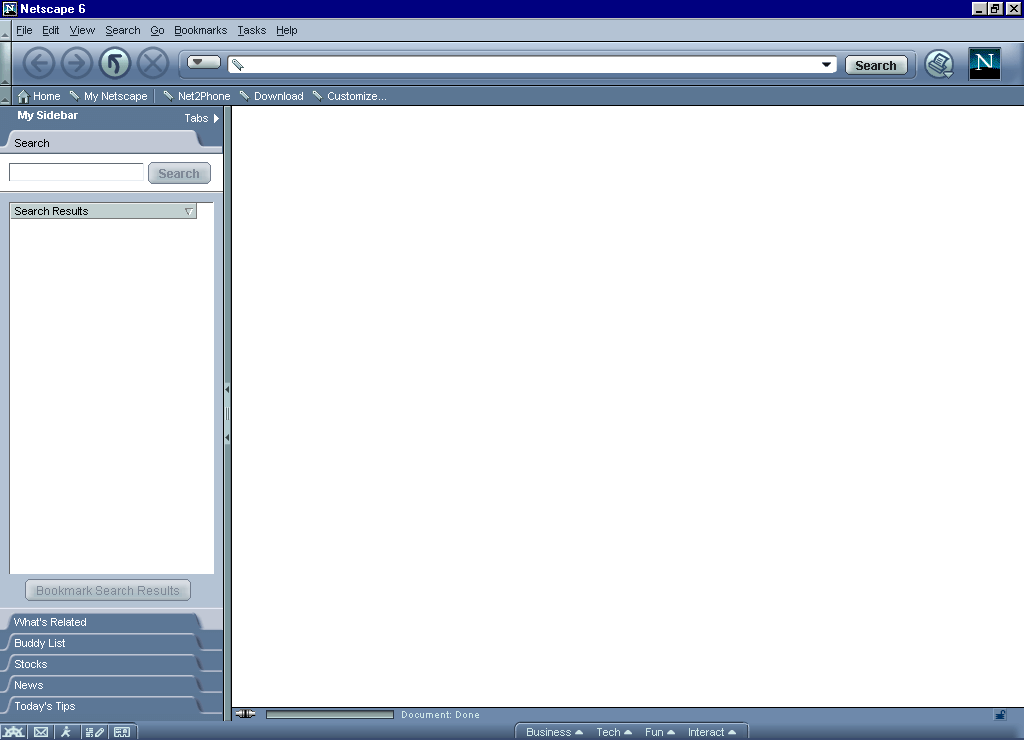The width and height of the screenshot is (1024, 740).
Task: Click the Search button beside the URL bar
Action: coord(876,65)
